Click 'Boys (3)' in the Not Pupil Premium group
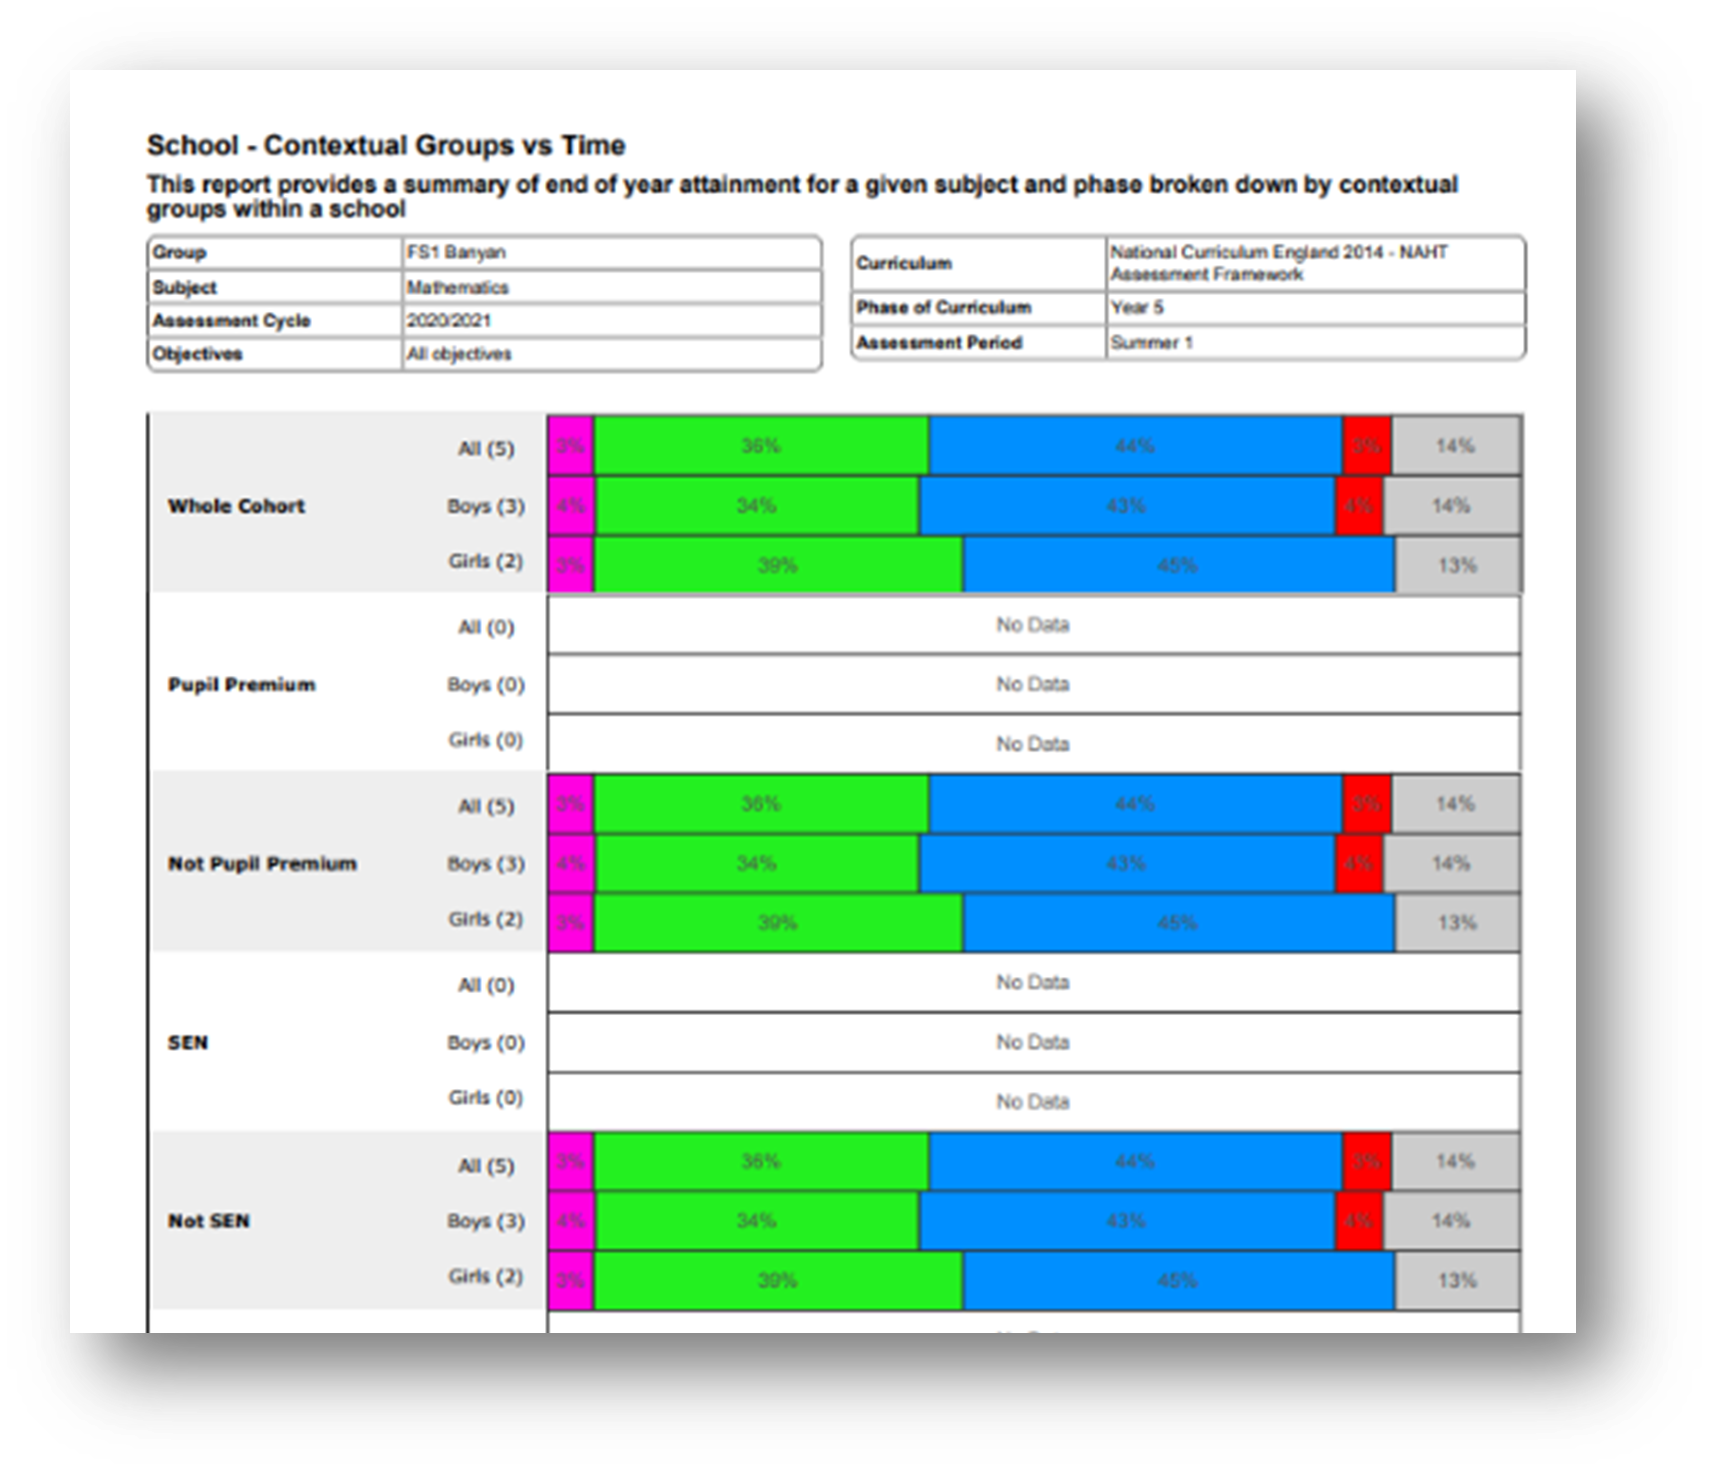 (486, 863)
